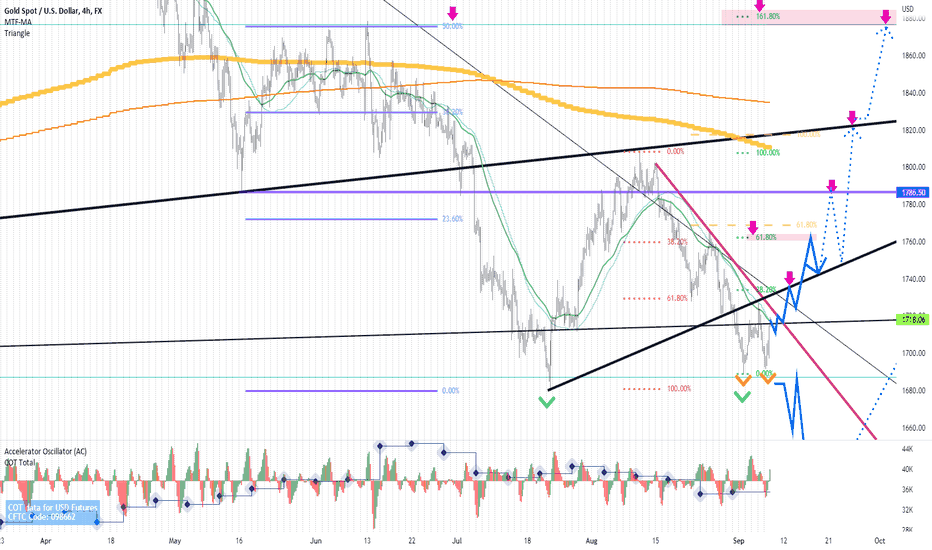Click the Sep label on time axis
This screenshot has width=932, height=550.
[x=739, y=541]
